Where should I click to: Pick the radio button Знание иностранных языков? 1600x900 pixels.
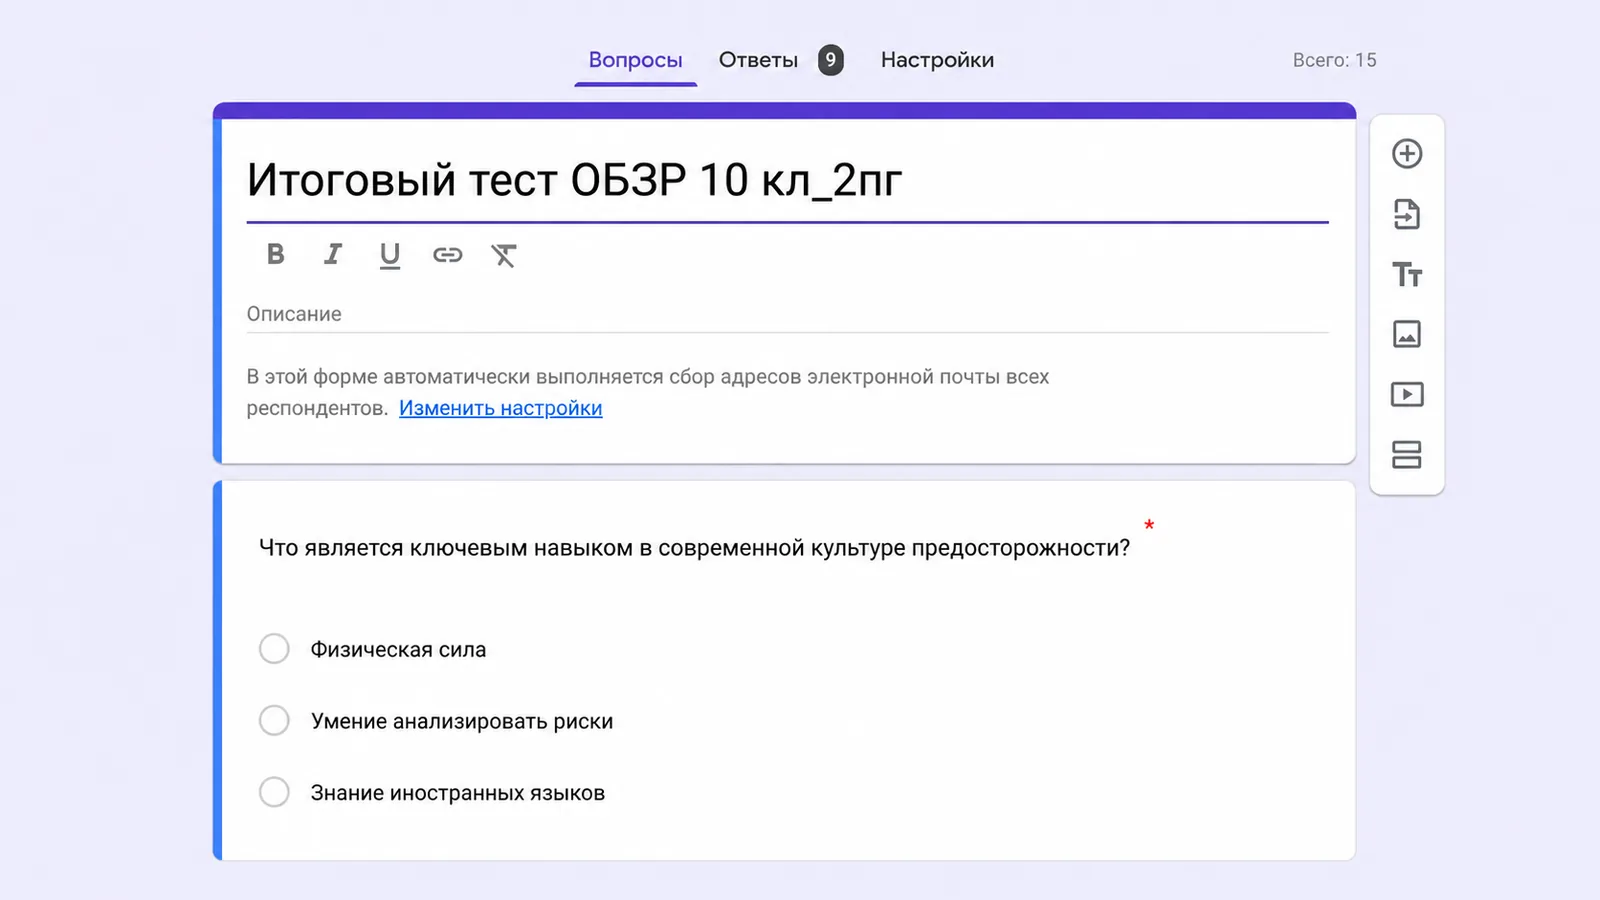click(274, 792)
